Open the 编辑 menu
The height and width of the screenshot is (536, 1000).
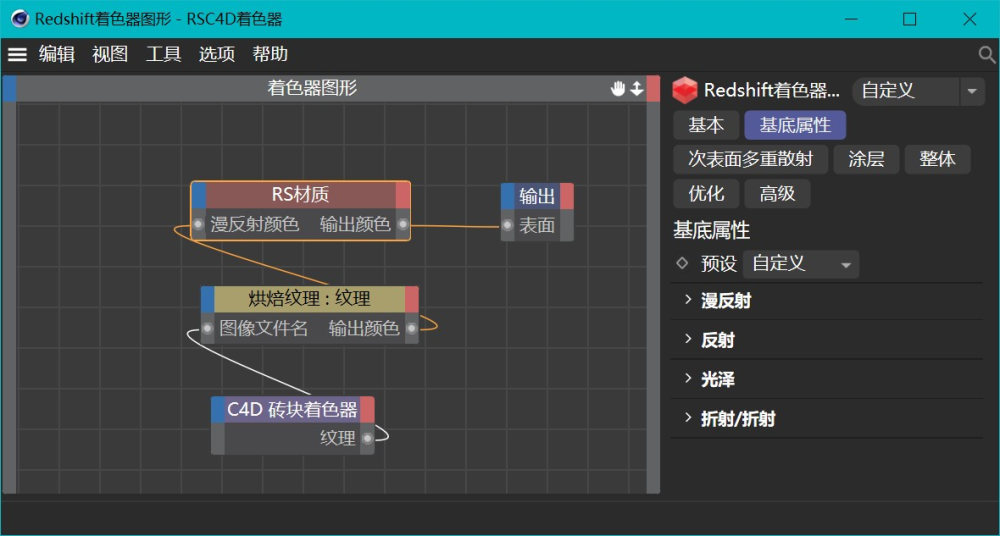[57, 55]
